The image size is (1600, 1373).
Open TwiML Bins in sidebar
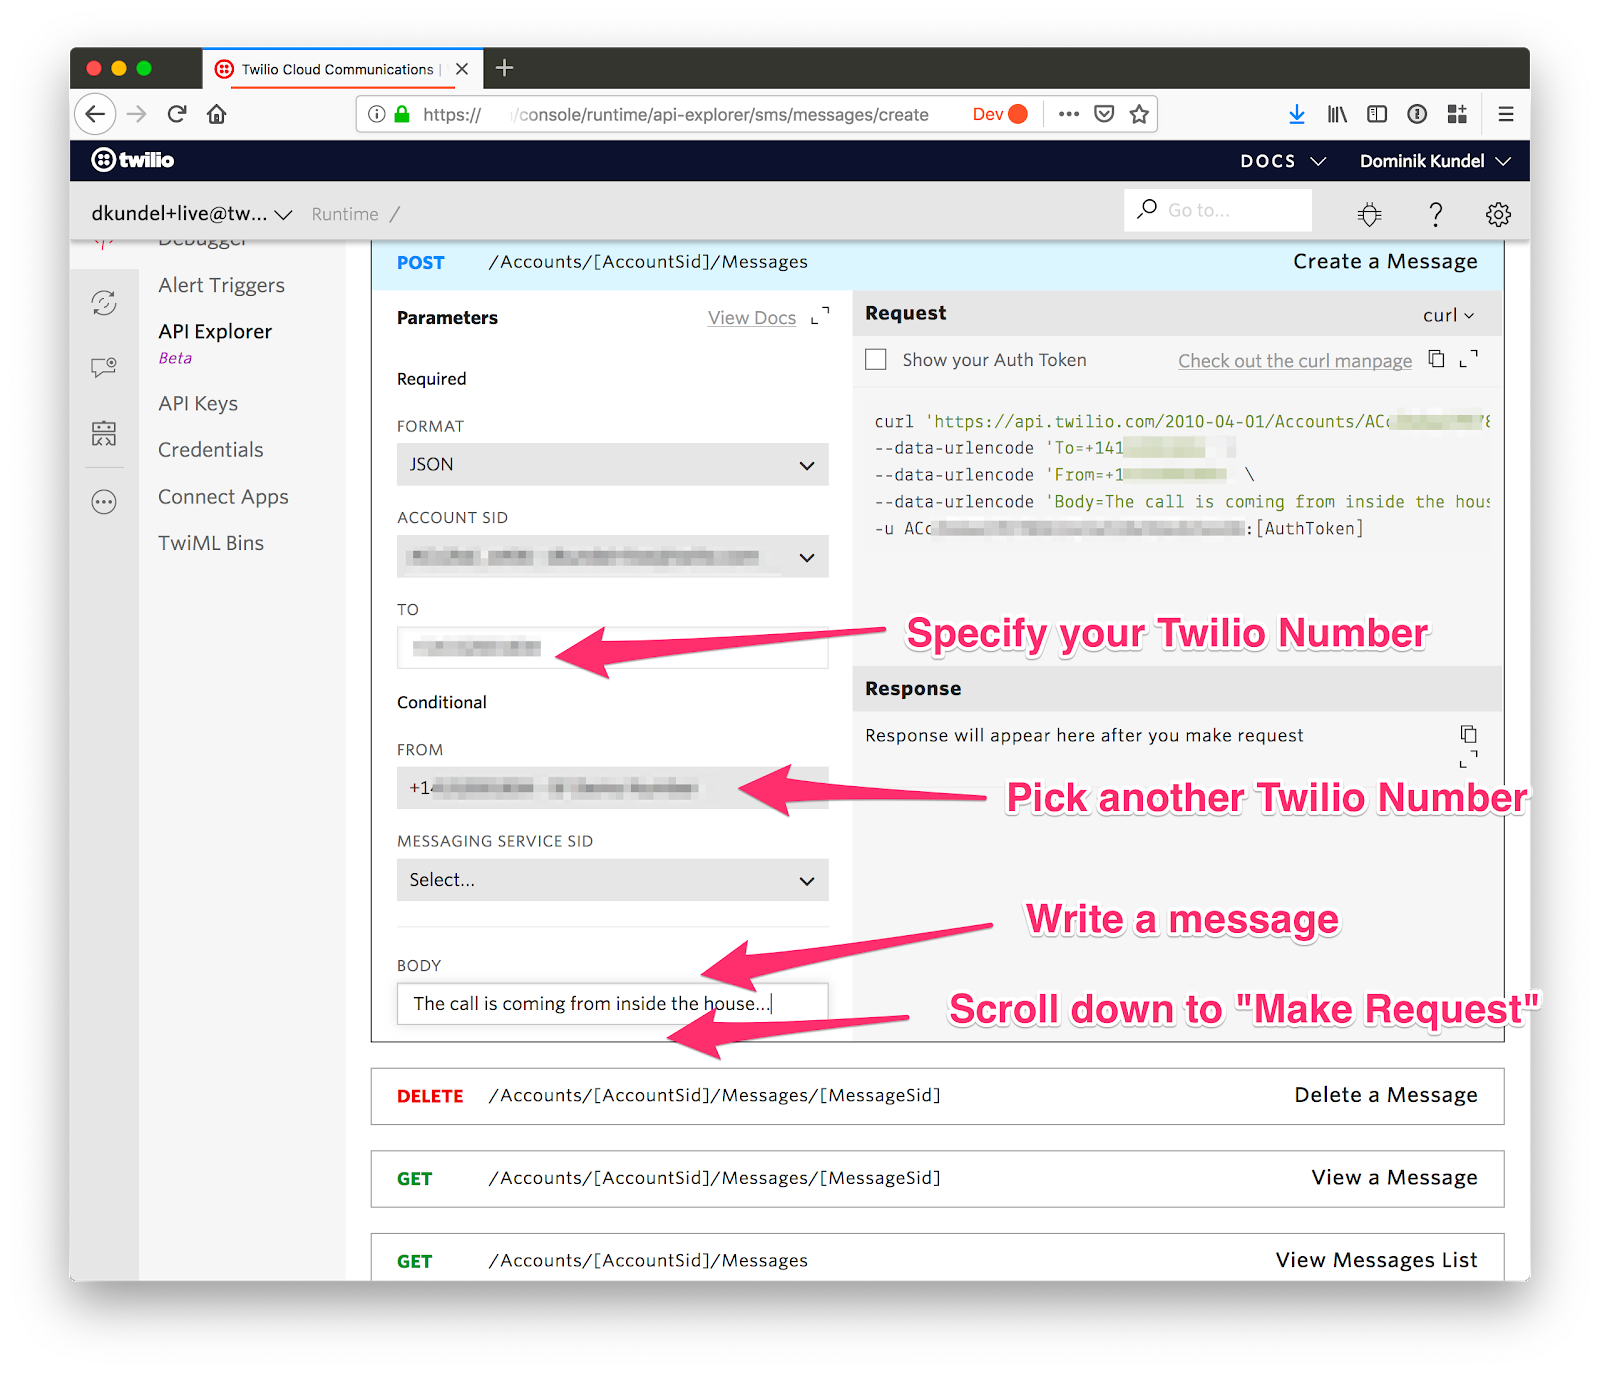coord(211,543)
